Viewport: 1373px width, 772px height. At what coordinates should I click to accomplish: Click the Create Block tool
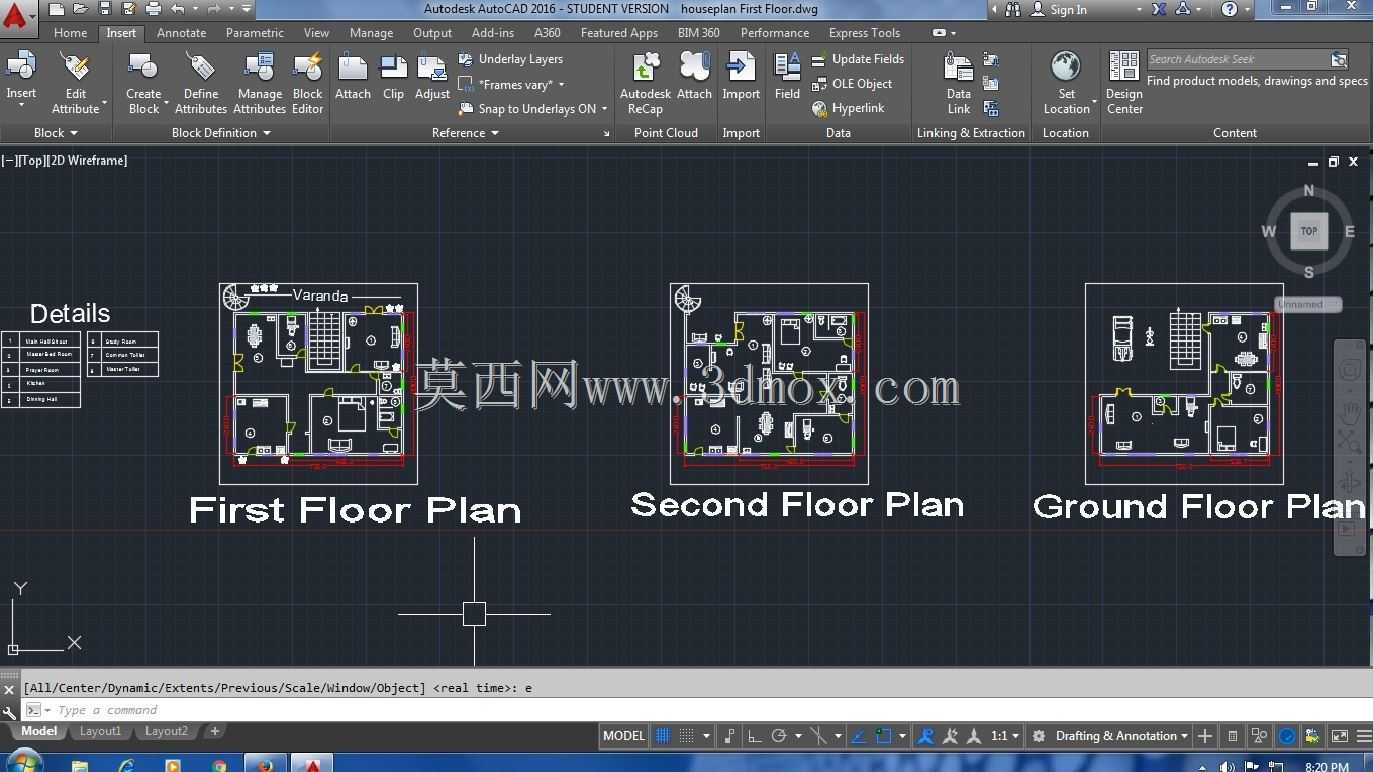144,83
